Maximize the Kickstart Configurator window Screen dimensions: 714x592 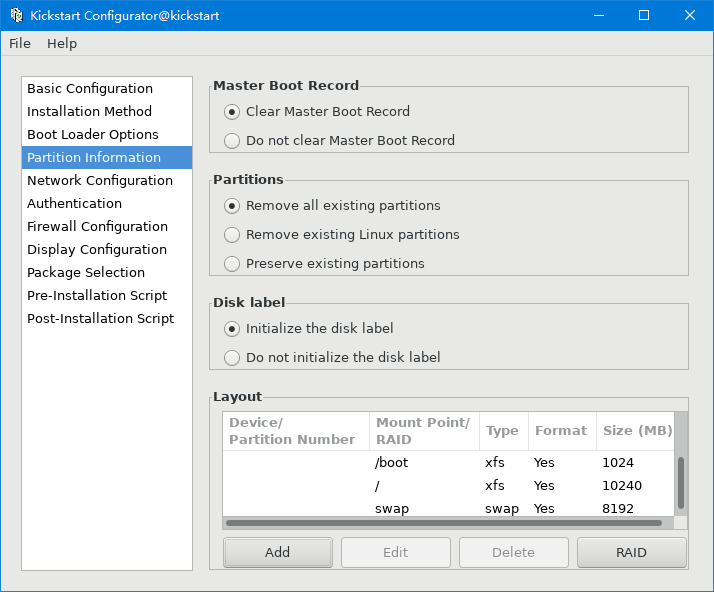pyautogui.click(x=644, y=15)
